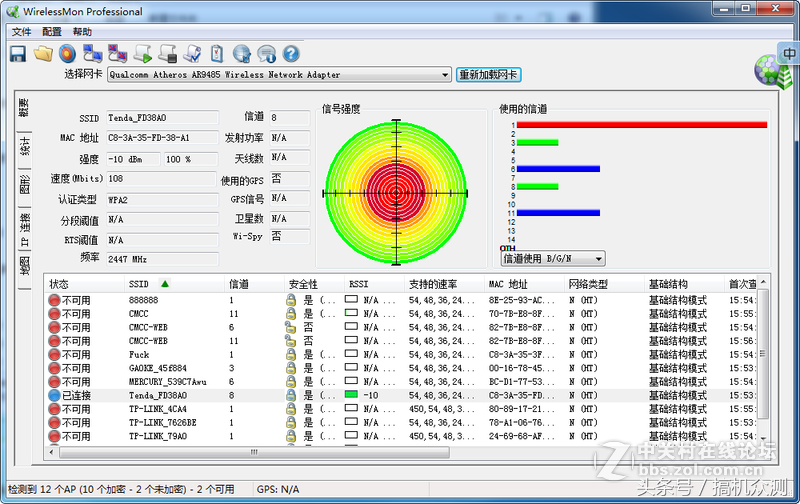Click the 频率 field showing 2447 MHz

[162, 259]
